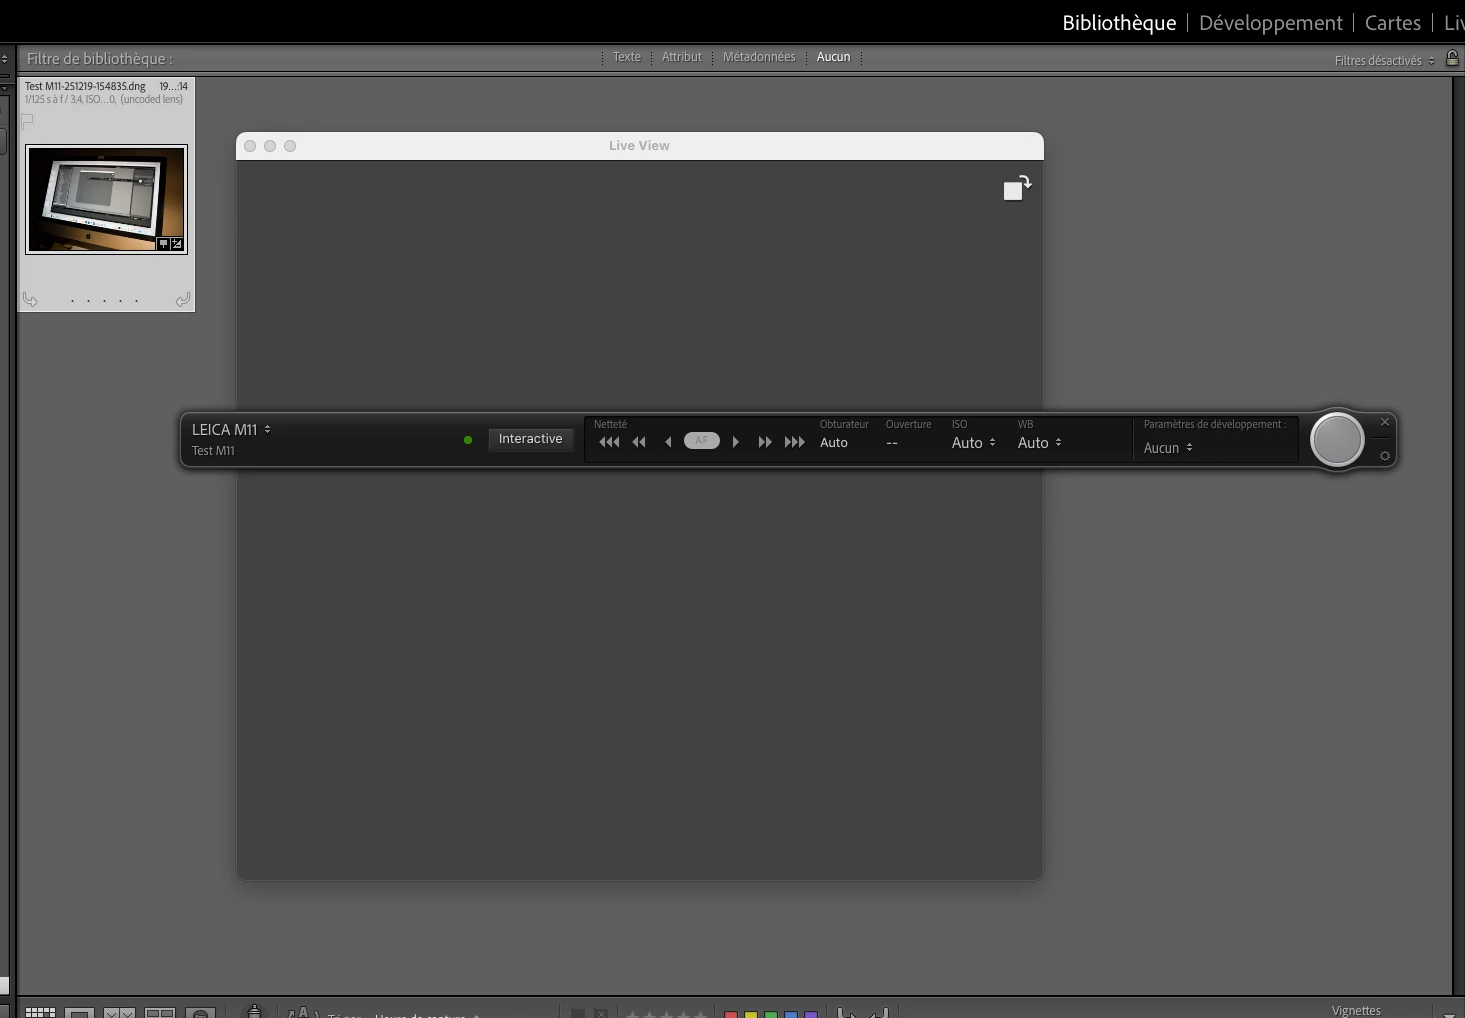Open the Filtres désactivés preset dropdown

coord(1384,61)
